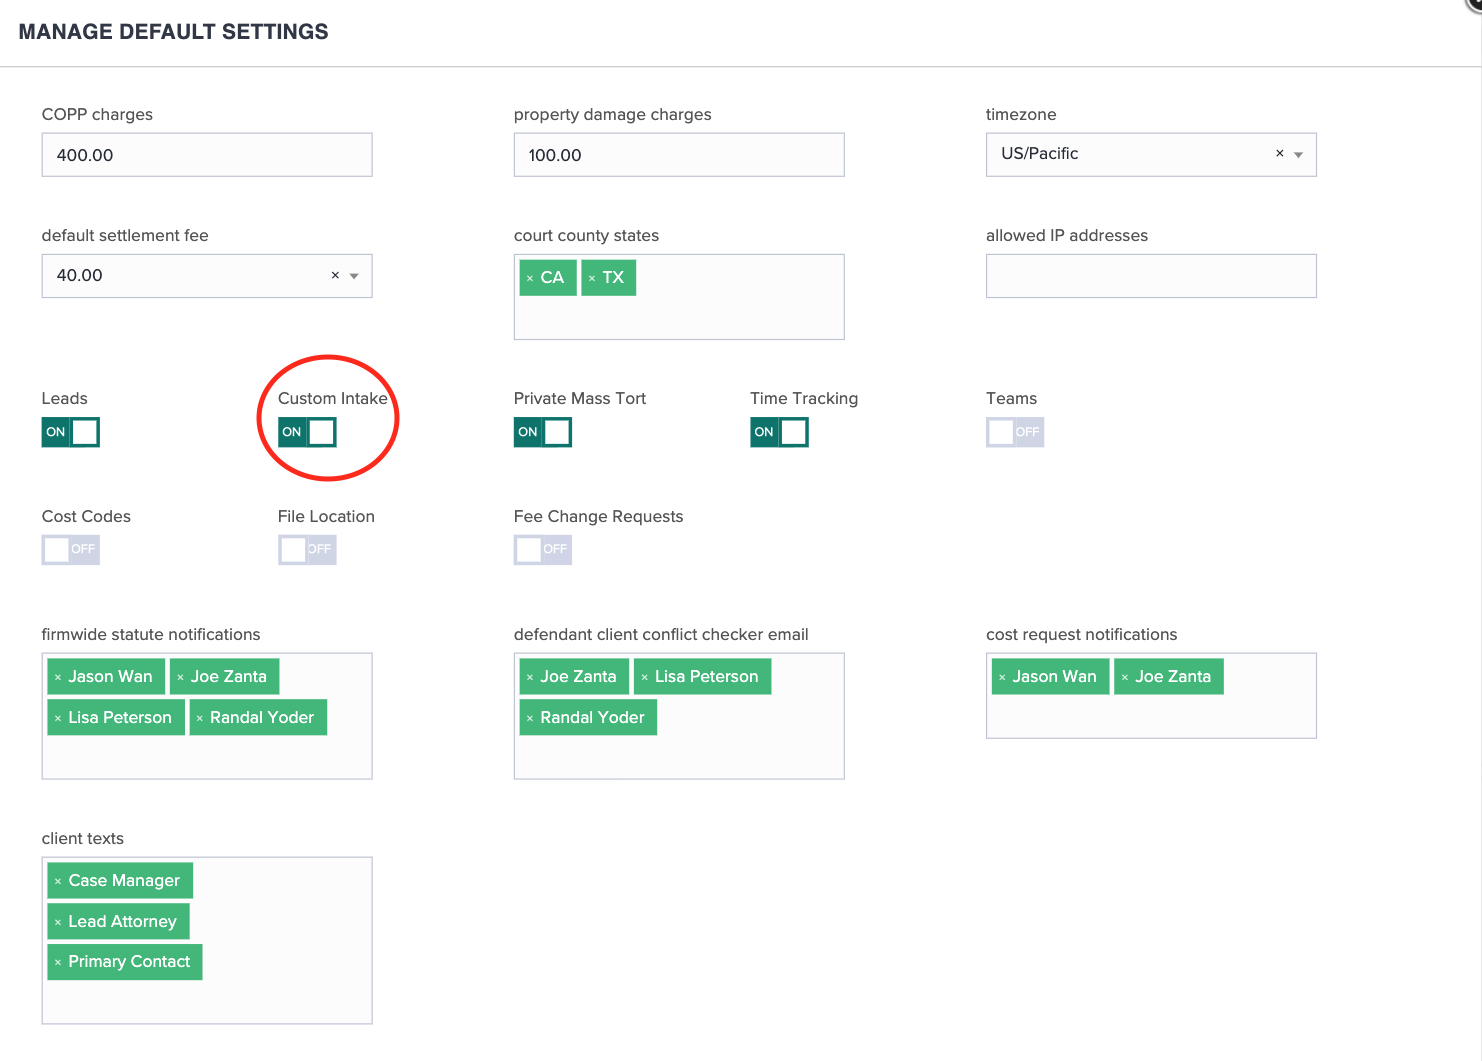Image resolution: width=1482 pixels, height=1061 pixels.
Task: Click the allowed IP addresses field
Action: tap(1150, 275)
